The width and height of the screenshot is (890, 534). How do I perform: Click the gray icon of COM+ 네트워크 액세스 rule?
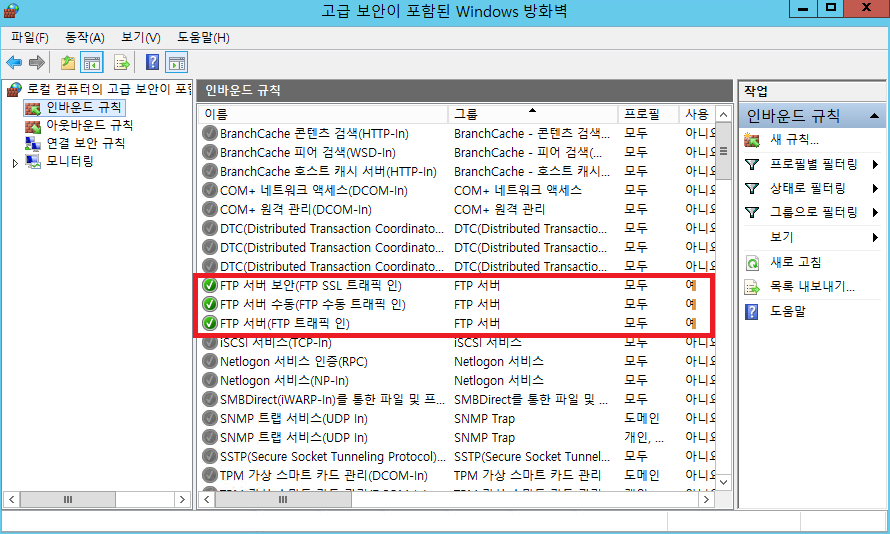(210, 190)
